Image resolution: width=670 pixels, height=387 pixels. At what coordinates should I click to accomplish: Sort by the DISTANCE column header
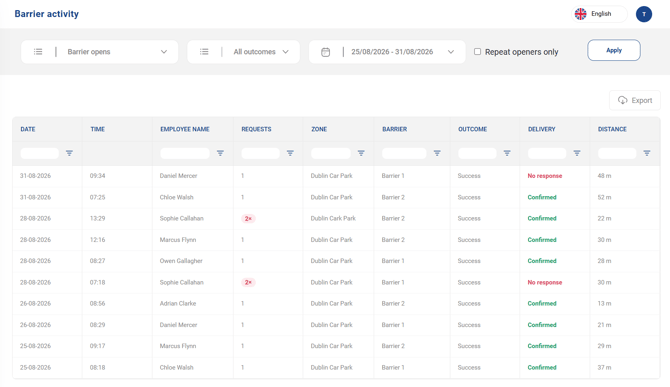click(612, 129)
